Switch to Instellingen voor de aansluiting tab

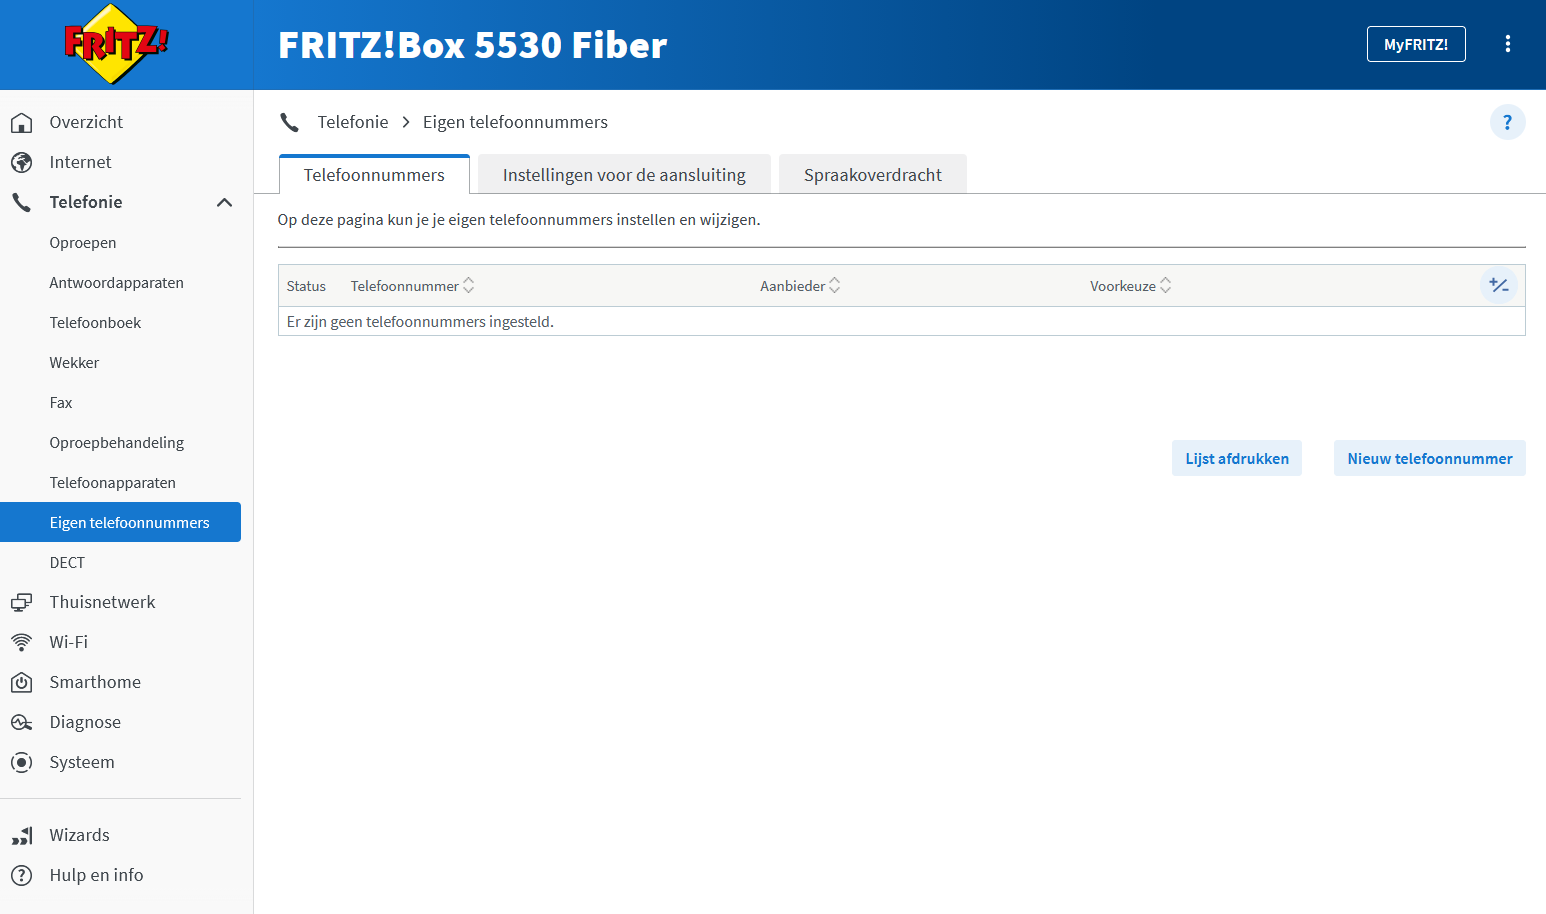(x=624, y=175)
